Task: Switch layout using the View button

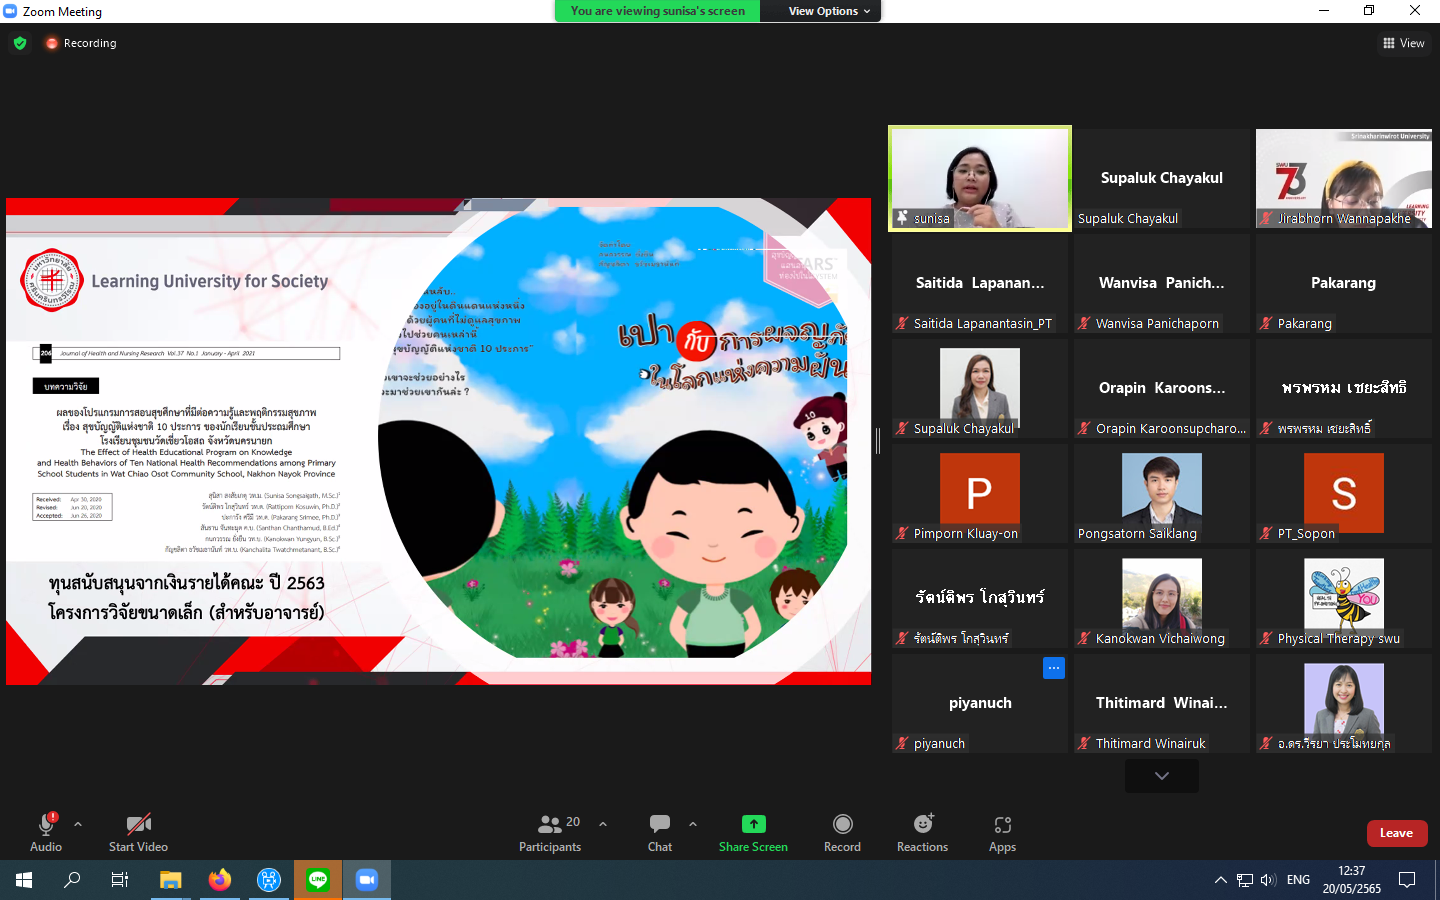Action: 1404,43
